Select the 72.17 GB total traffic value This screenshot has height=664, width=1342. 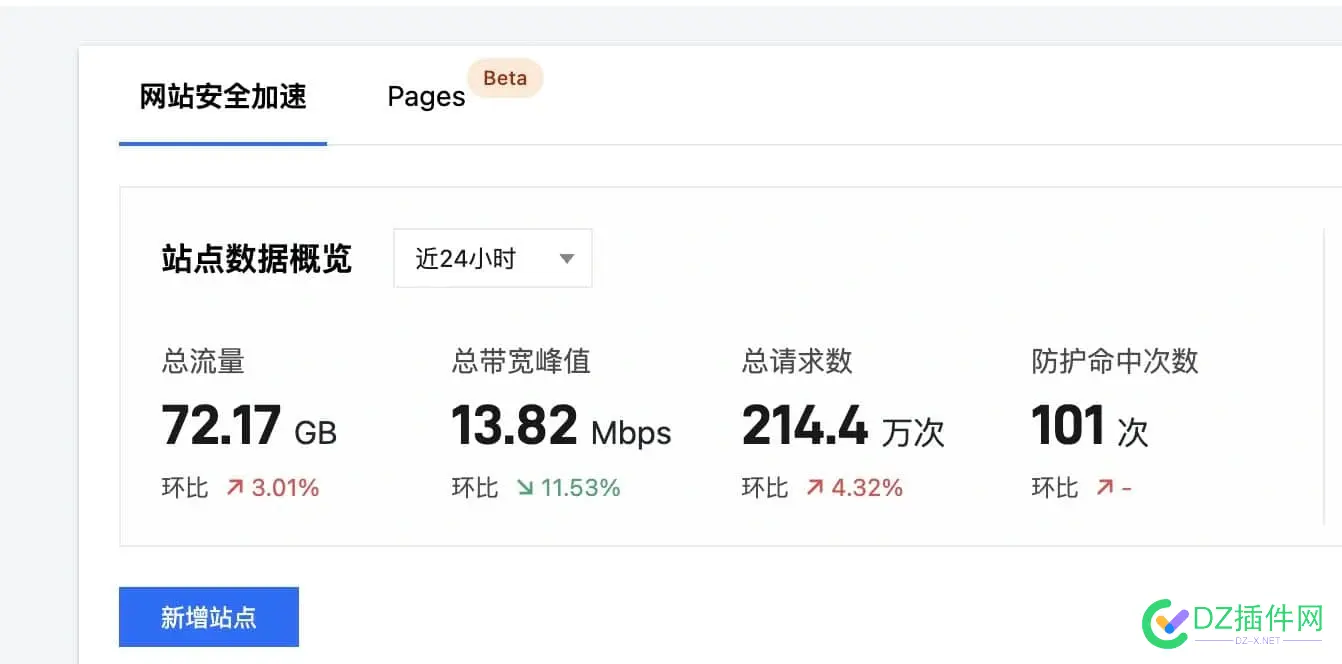249,427
